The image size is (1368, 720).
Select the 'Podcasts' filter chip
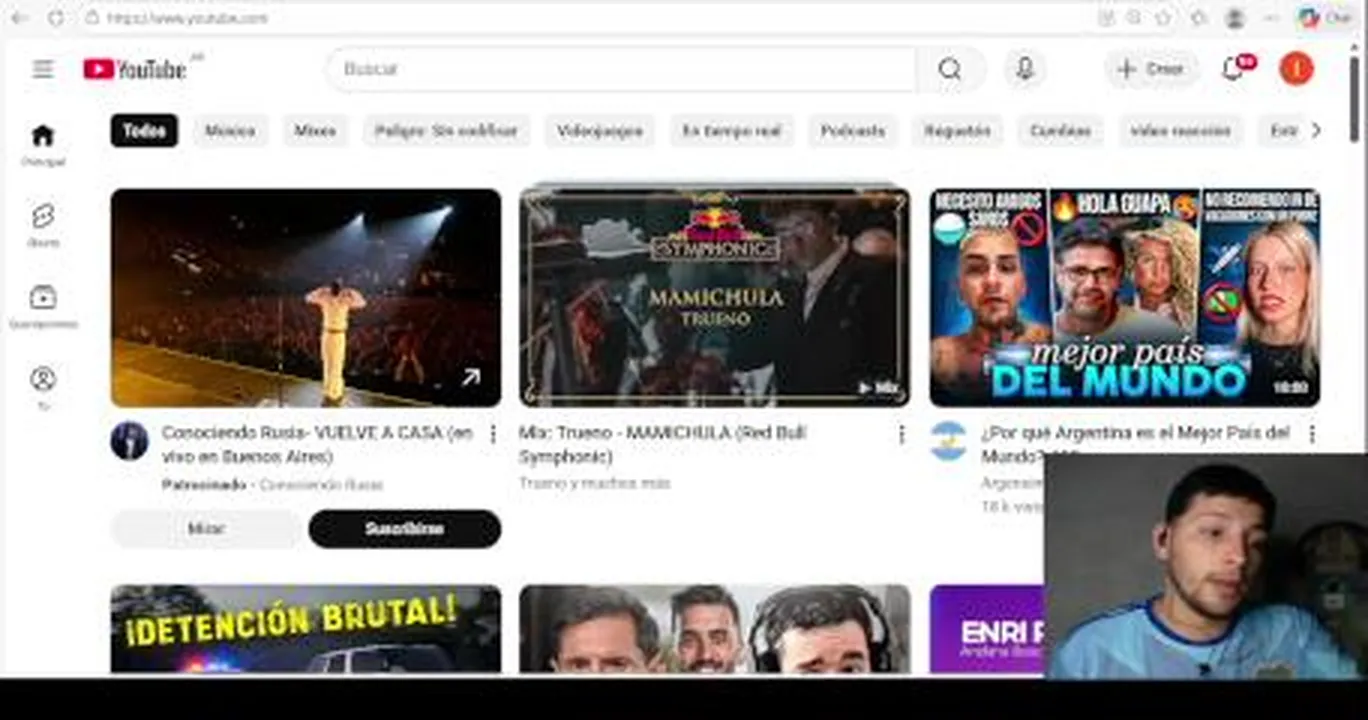coord(853,131)
